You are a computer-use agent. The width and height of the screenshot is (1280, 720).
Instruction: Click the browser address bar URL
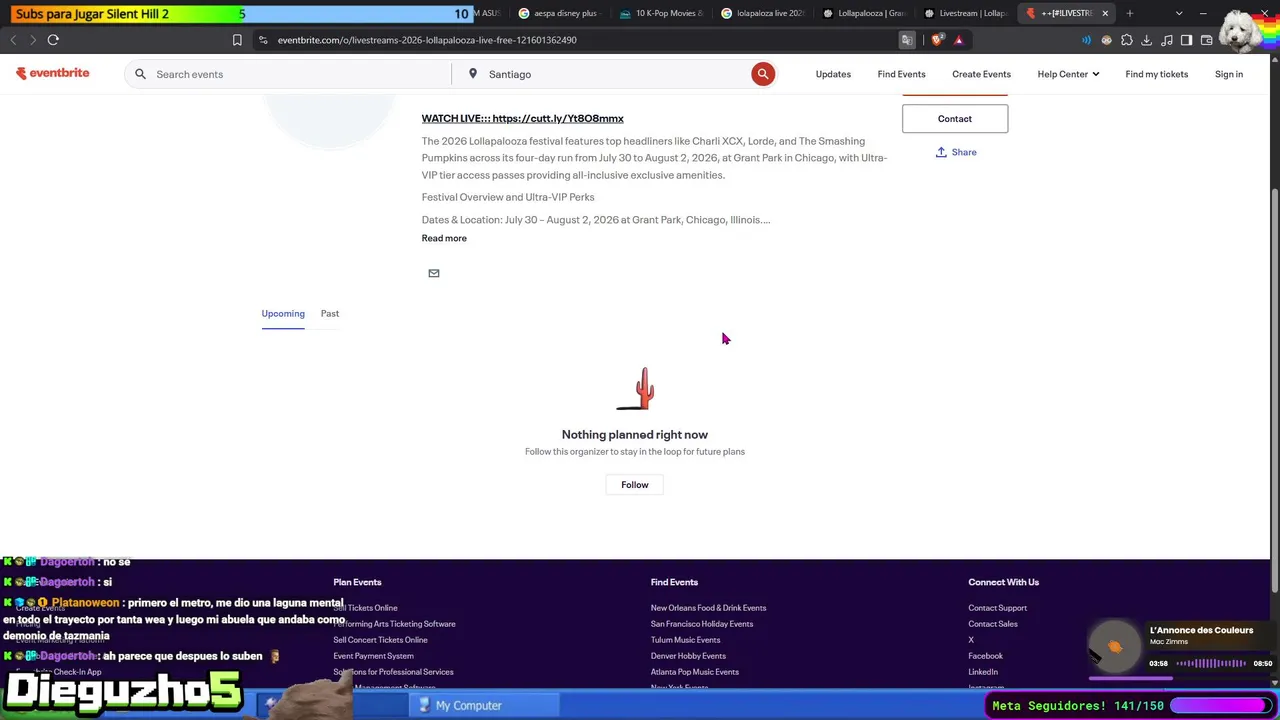pos(427,40)
